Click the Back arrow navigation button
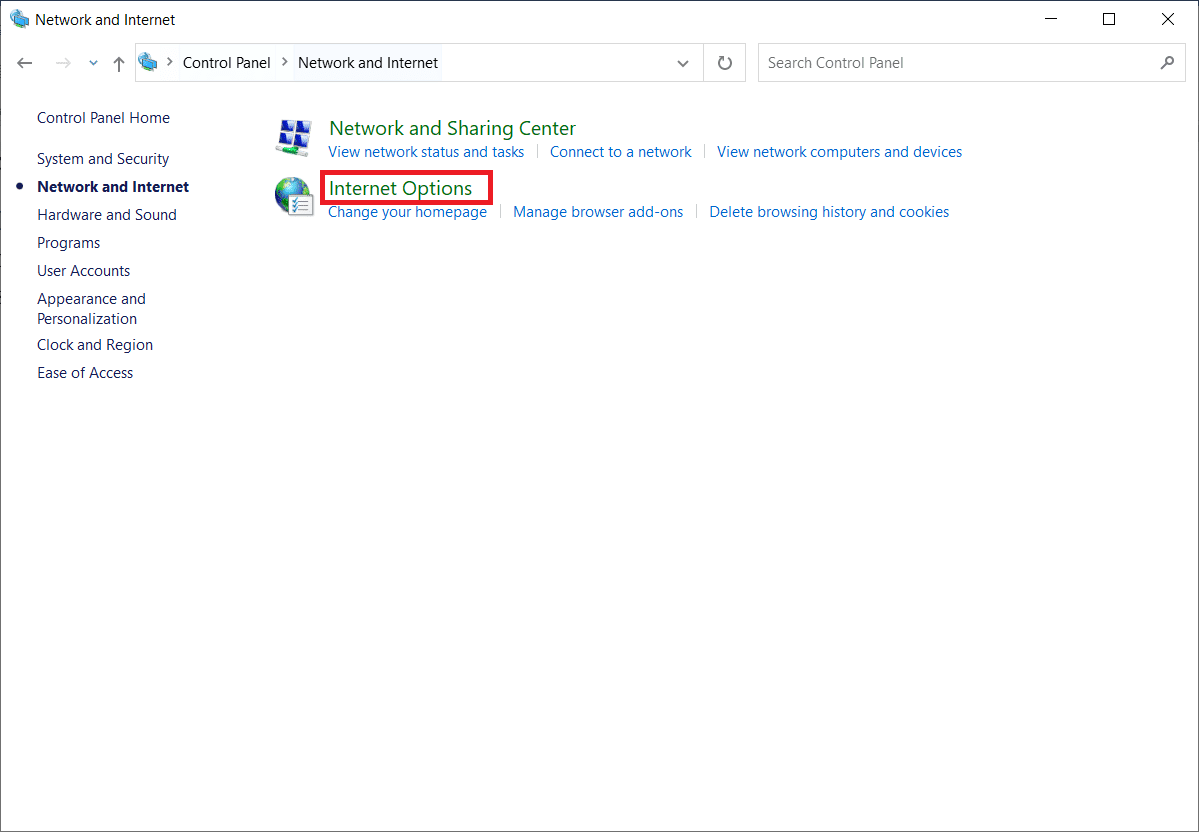This screenshot has width=1199, height=832. point(25,63)
